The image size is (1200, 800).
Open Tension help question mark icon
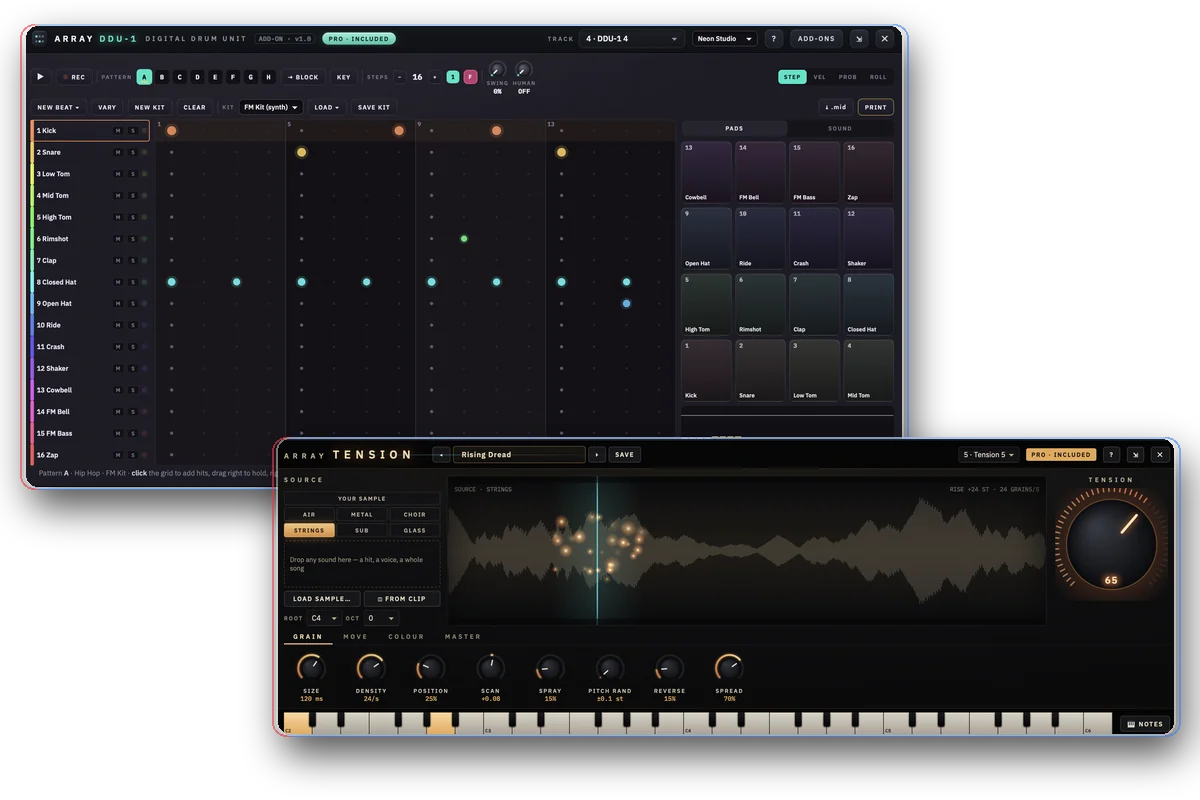point(1111,454)
